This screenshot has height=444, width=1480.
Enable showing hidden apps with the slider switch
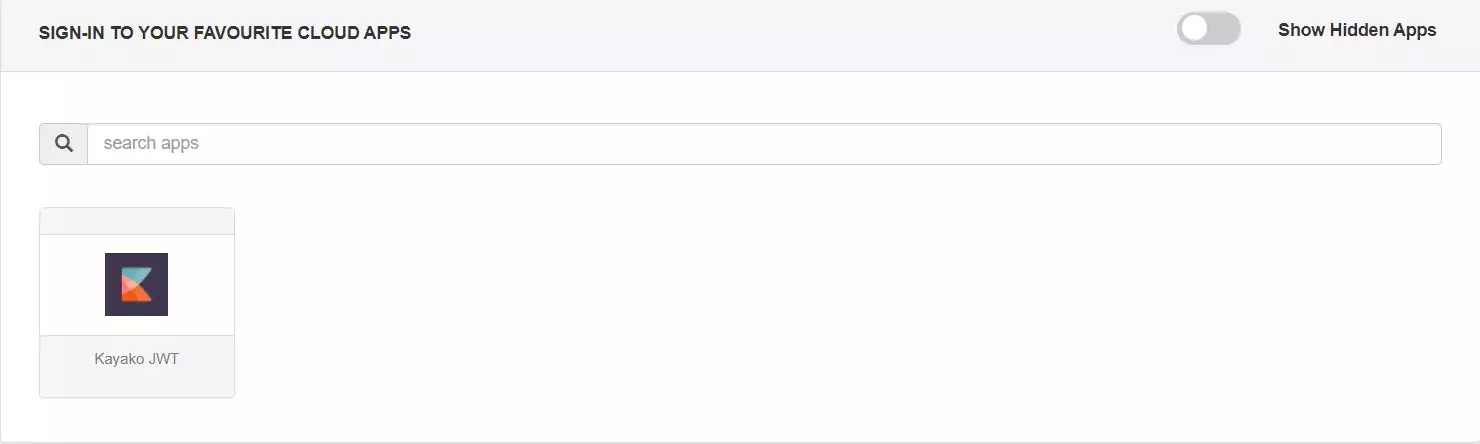click(1209, 29)
